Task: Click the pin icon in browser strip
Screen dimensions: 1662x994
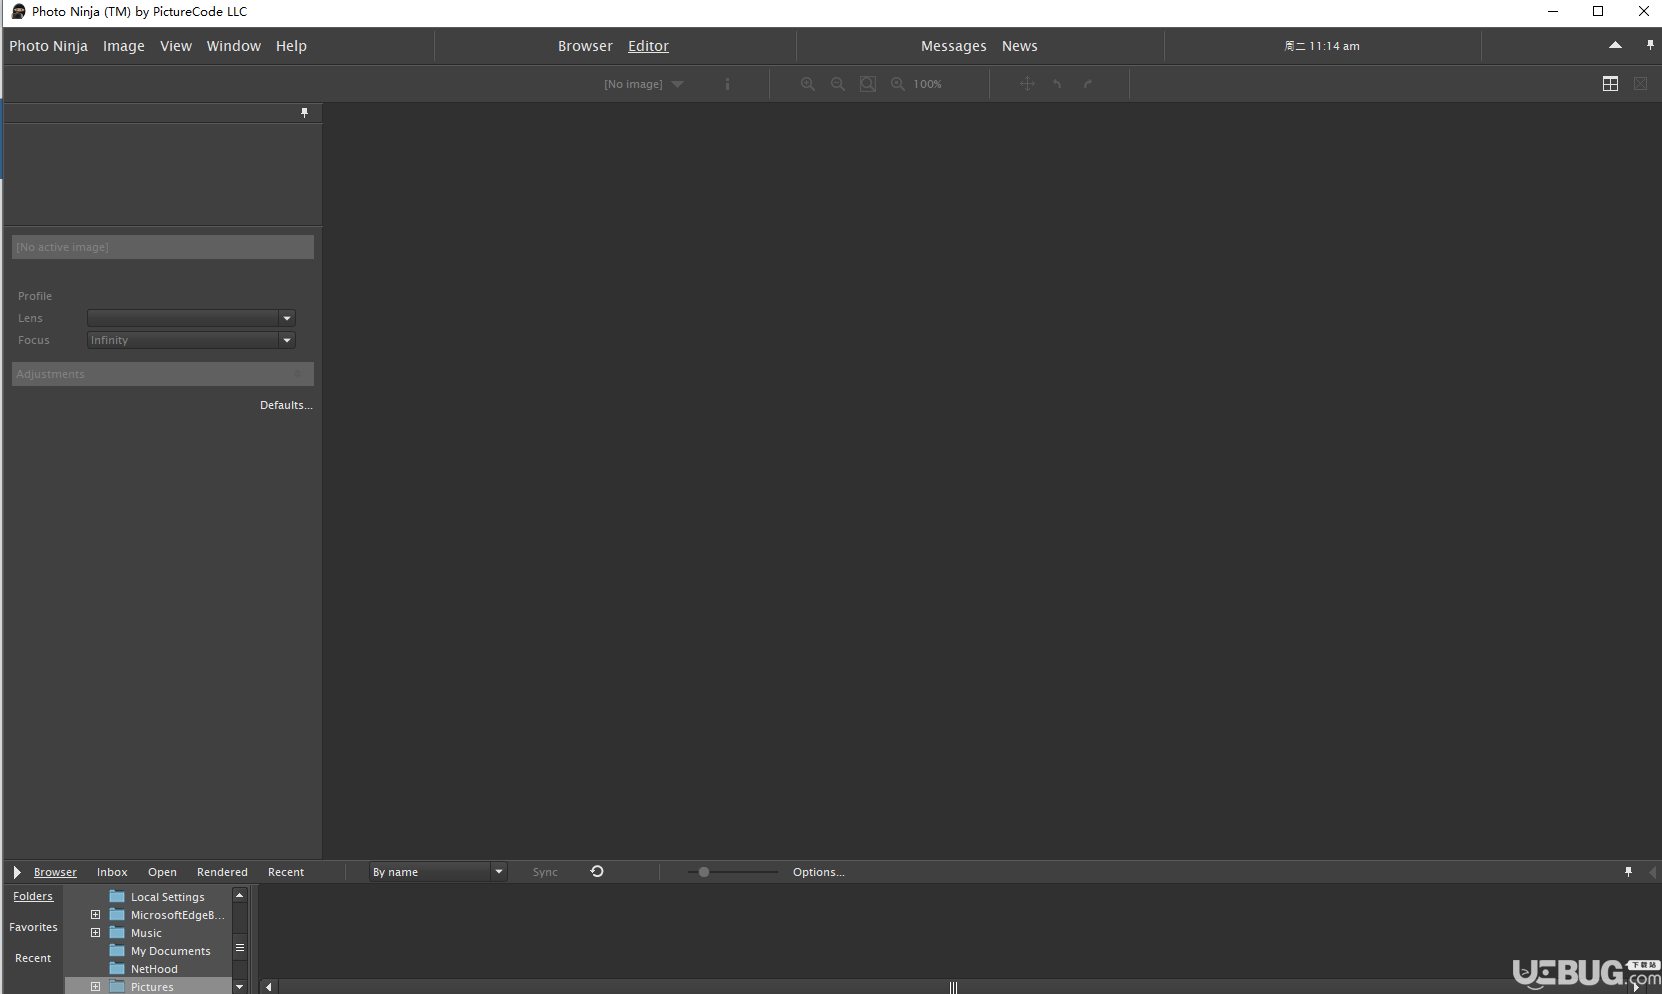Action: pos(1628,872)
